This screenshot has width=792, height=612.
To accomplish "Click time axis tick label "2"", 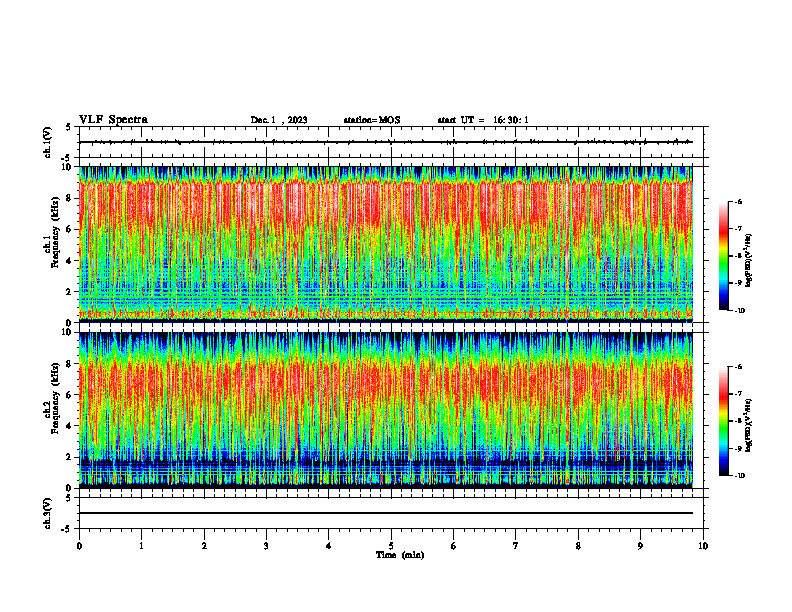I will click(x=204, y=546).
